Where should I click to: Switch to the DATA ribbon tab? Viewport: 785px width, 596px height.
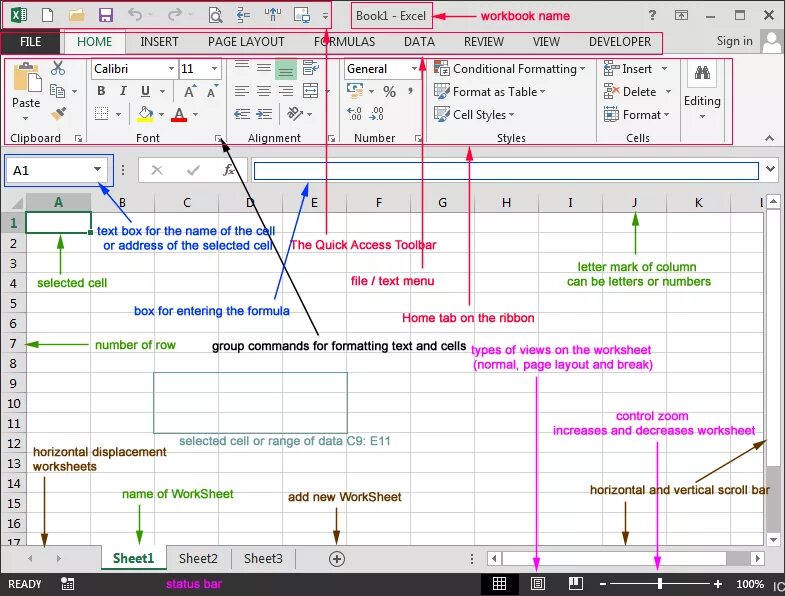[x=419, y=42]
